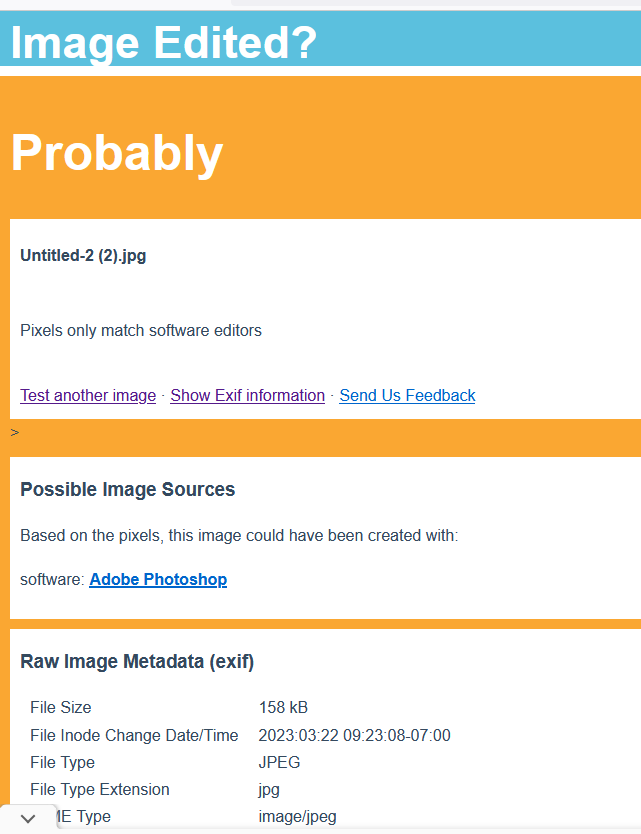The height and width of the screenshot is (834, 641).
Task: Select the 2023:03:22 09:23:08-07:00 date value
Action: point(354,735)
